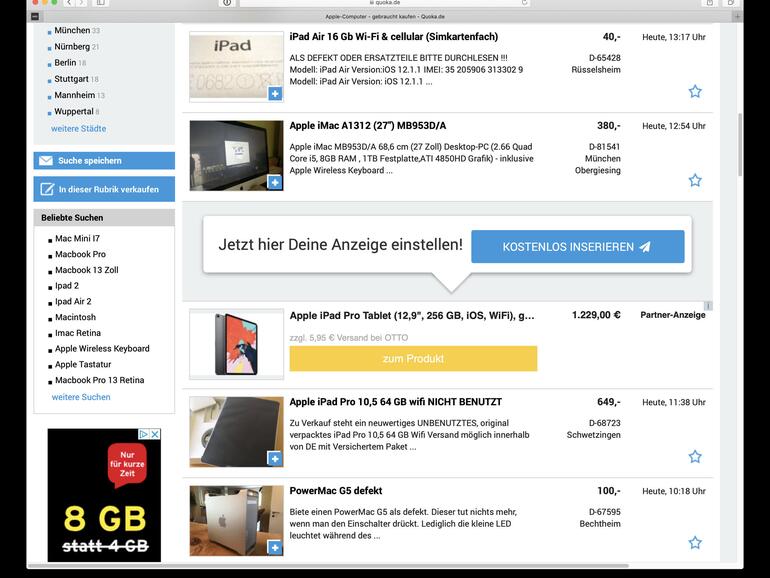Screen dimensions: 770x578
Task: Open weitere Suchen link
Action: [x=81, y=397]
